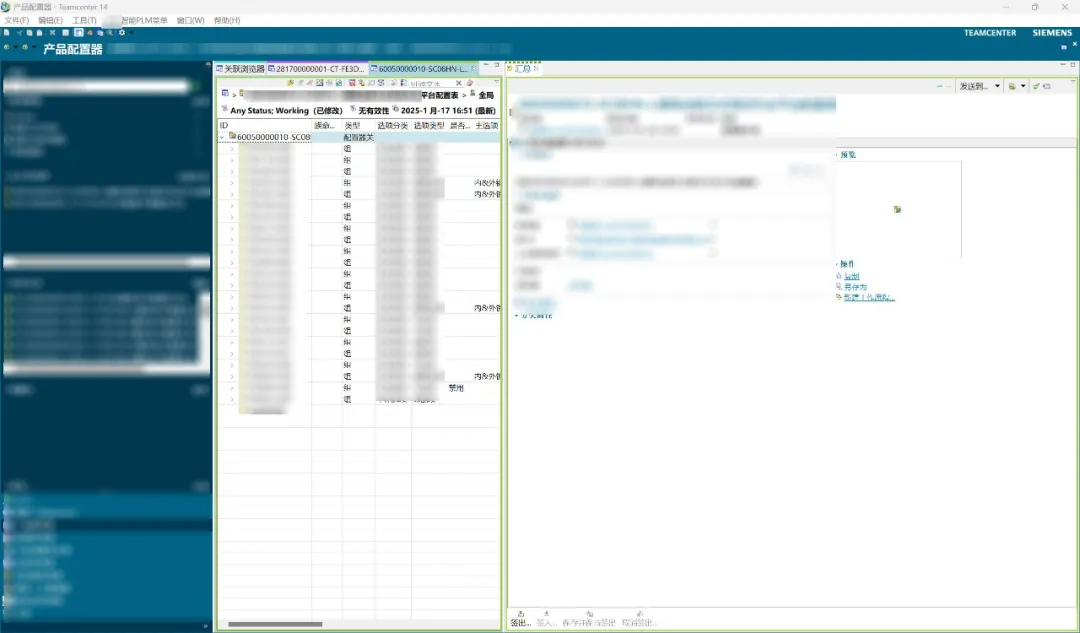The height and width of the screenshot is (633, 1080).
Task: Collapse the 60050000010-SC08 root tree node
Action: pos(222,137)
